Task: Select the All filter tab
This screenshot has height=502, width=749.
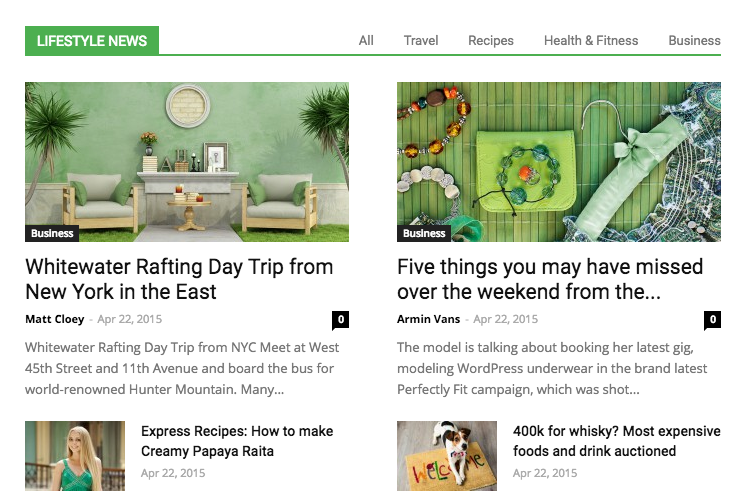Action: point(366,41)
